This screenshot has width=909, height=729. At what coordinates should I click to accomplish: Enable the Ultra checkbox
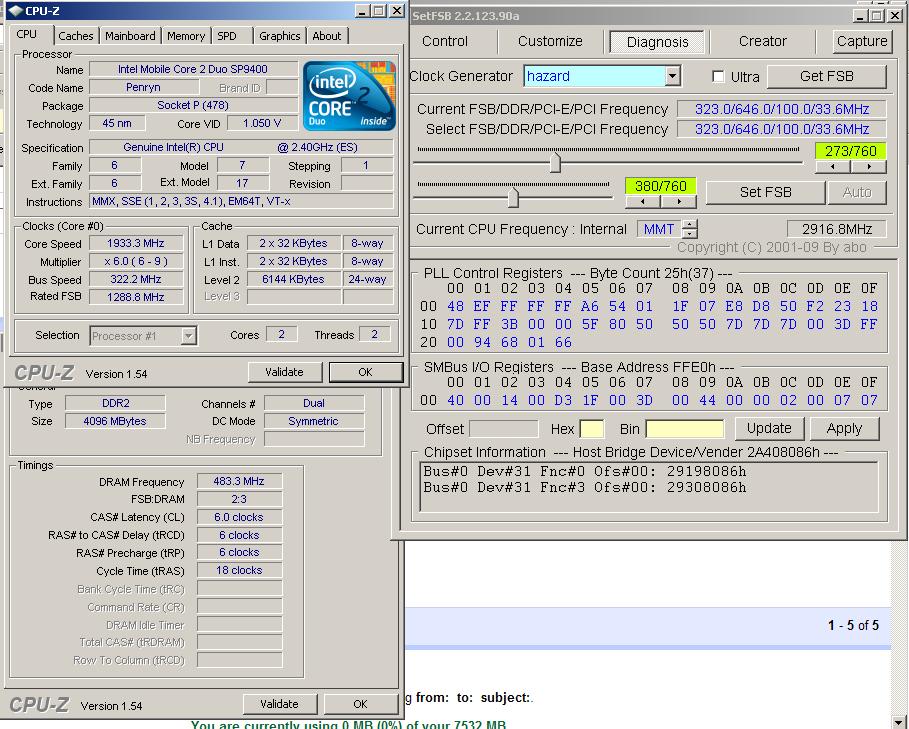click(x=718, y=76)
